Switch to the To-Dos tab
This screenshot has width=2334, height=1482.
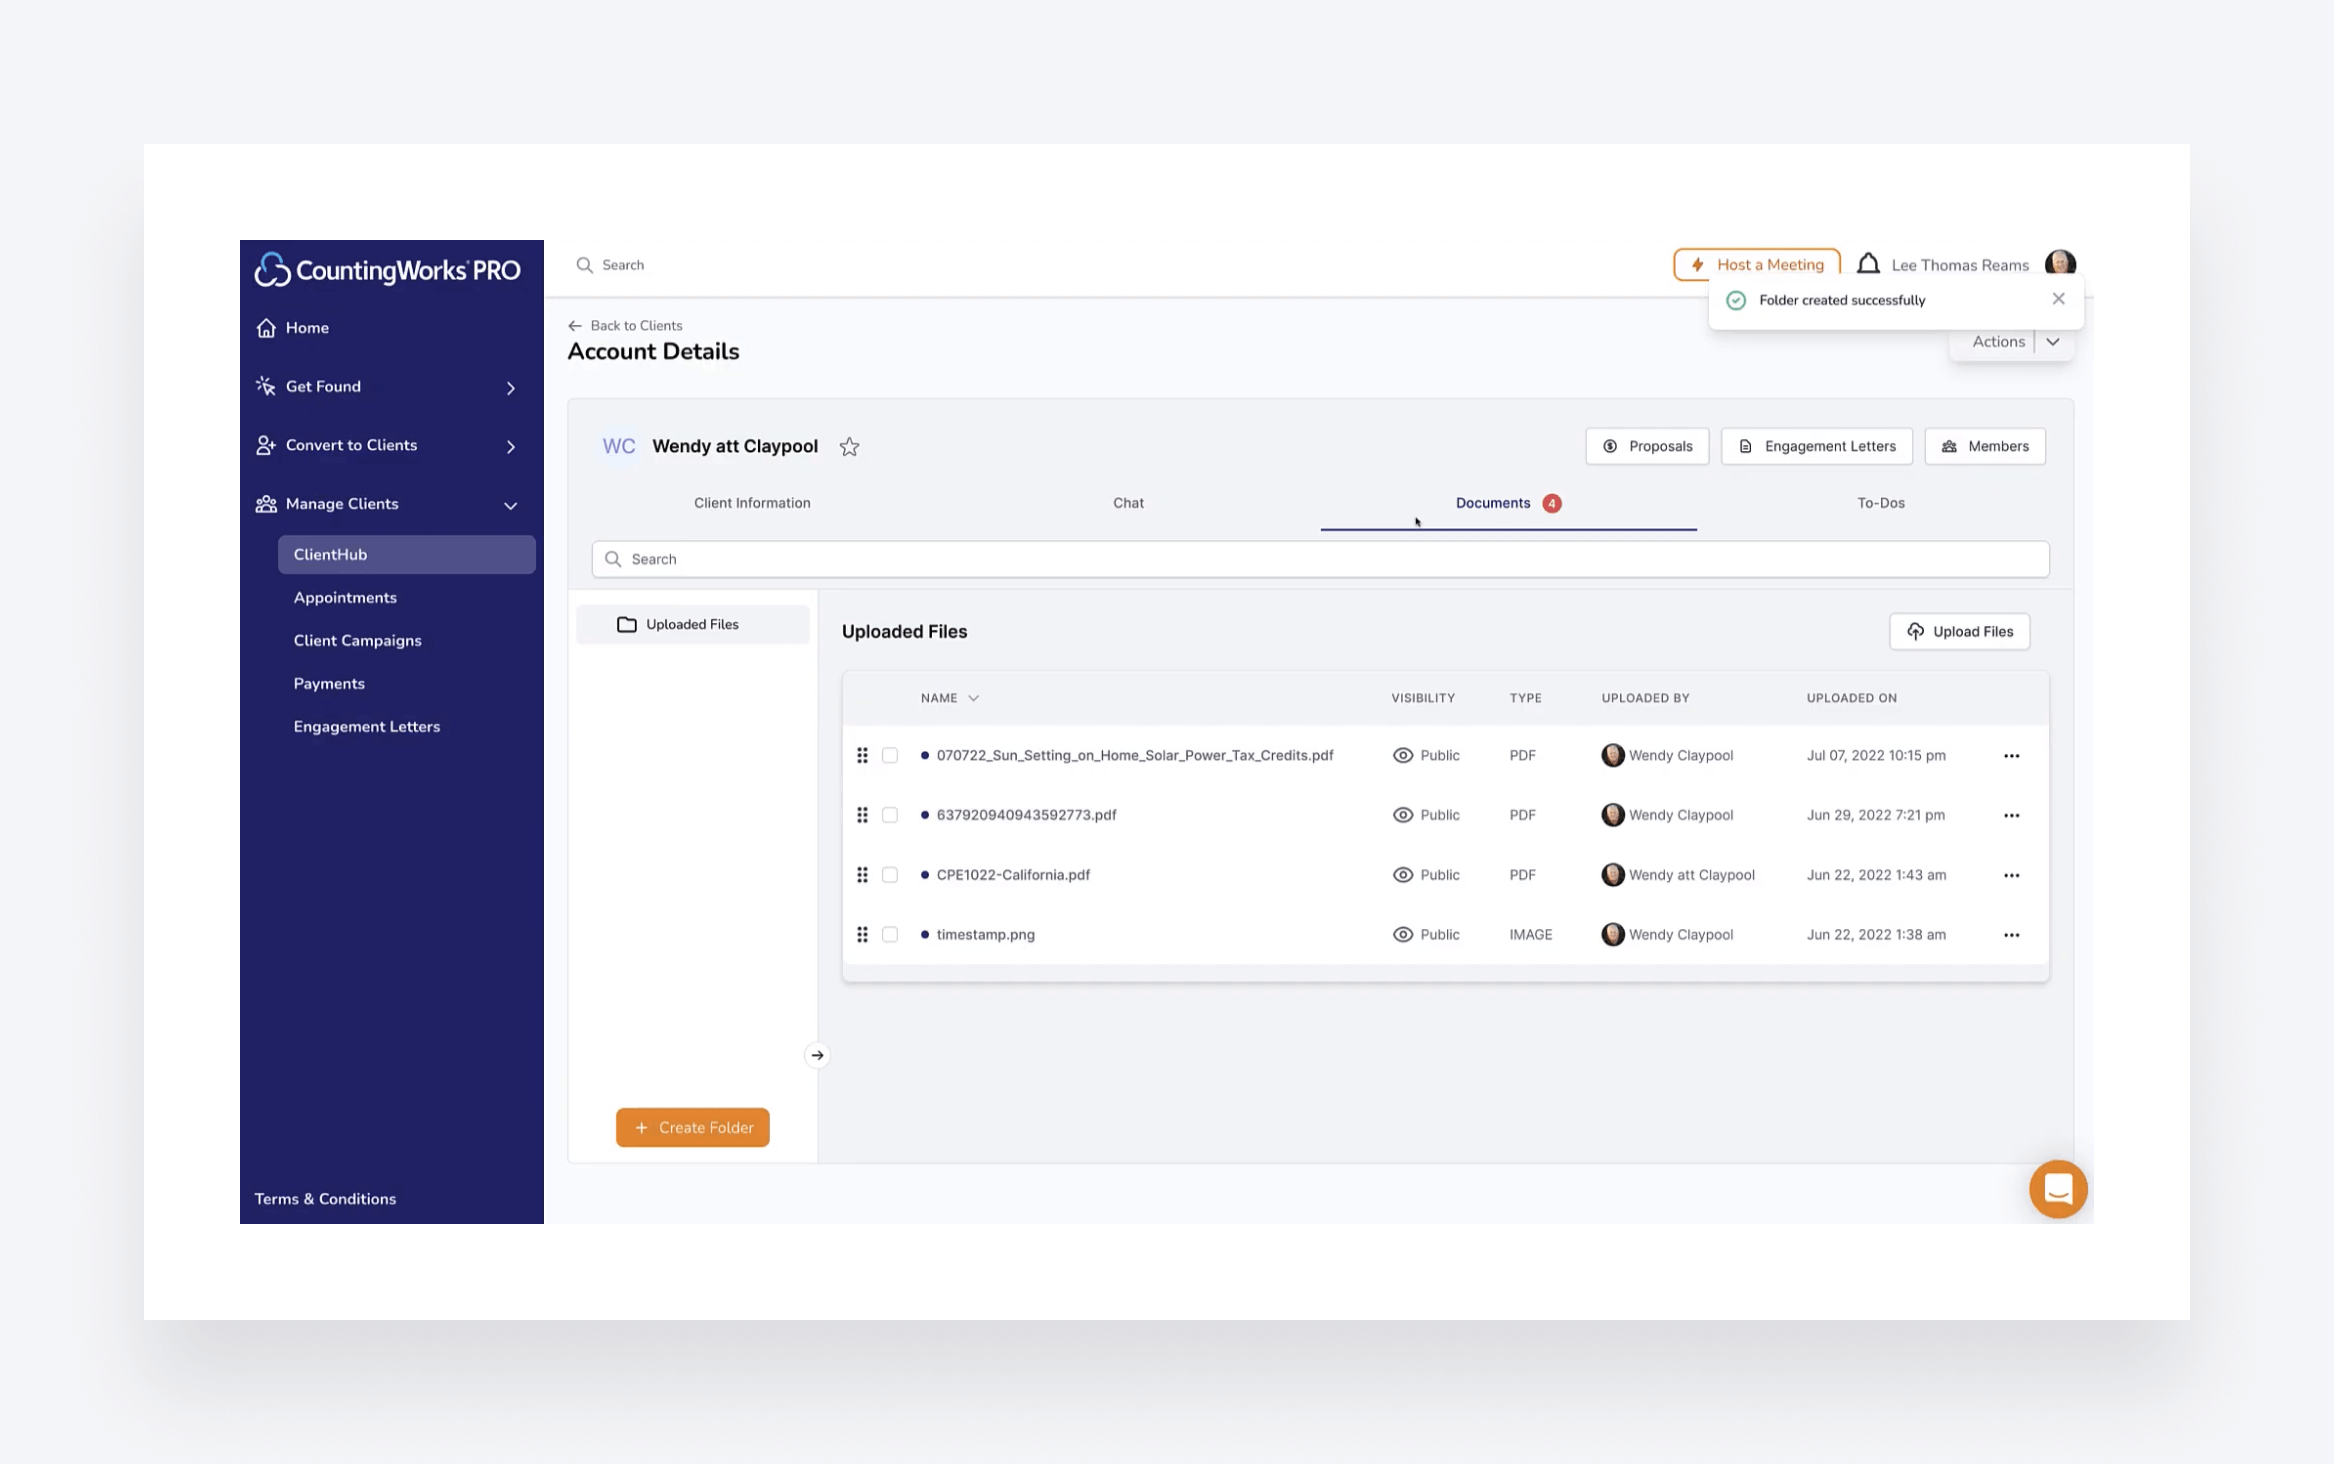pos(1880,503)
